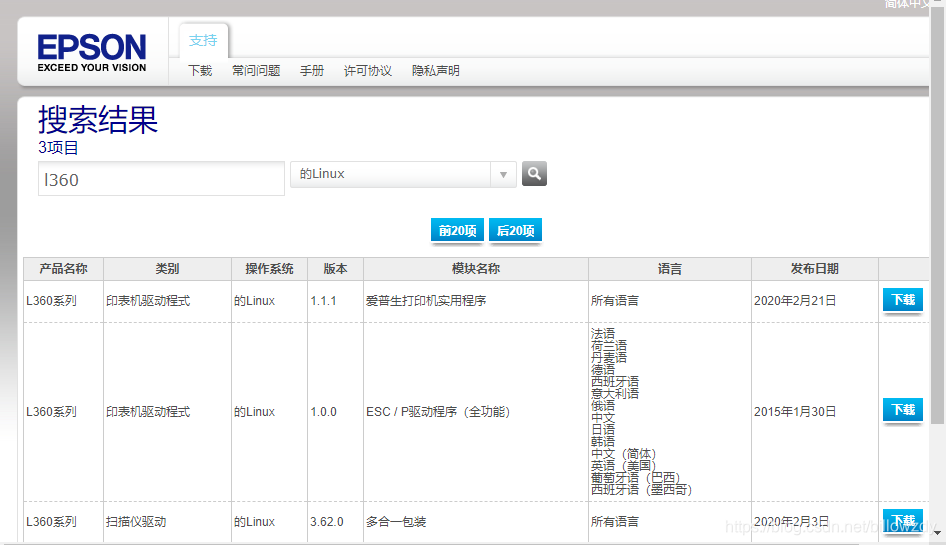Click the EPSON logo

(x=92, y=53)
